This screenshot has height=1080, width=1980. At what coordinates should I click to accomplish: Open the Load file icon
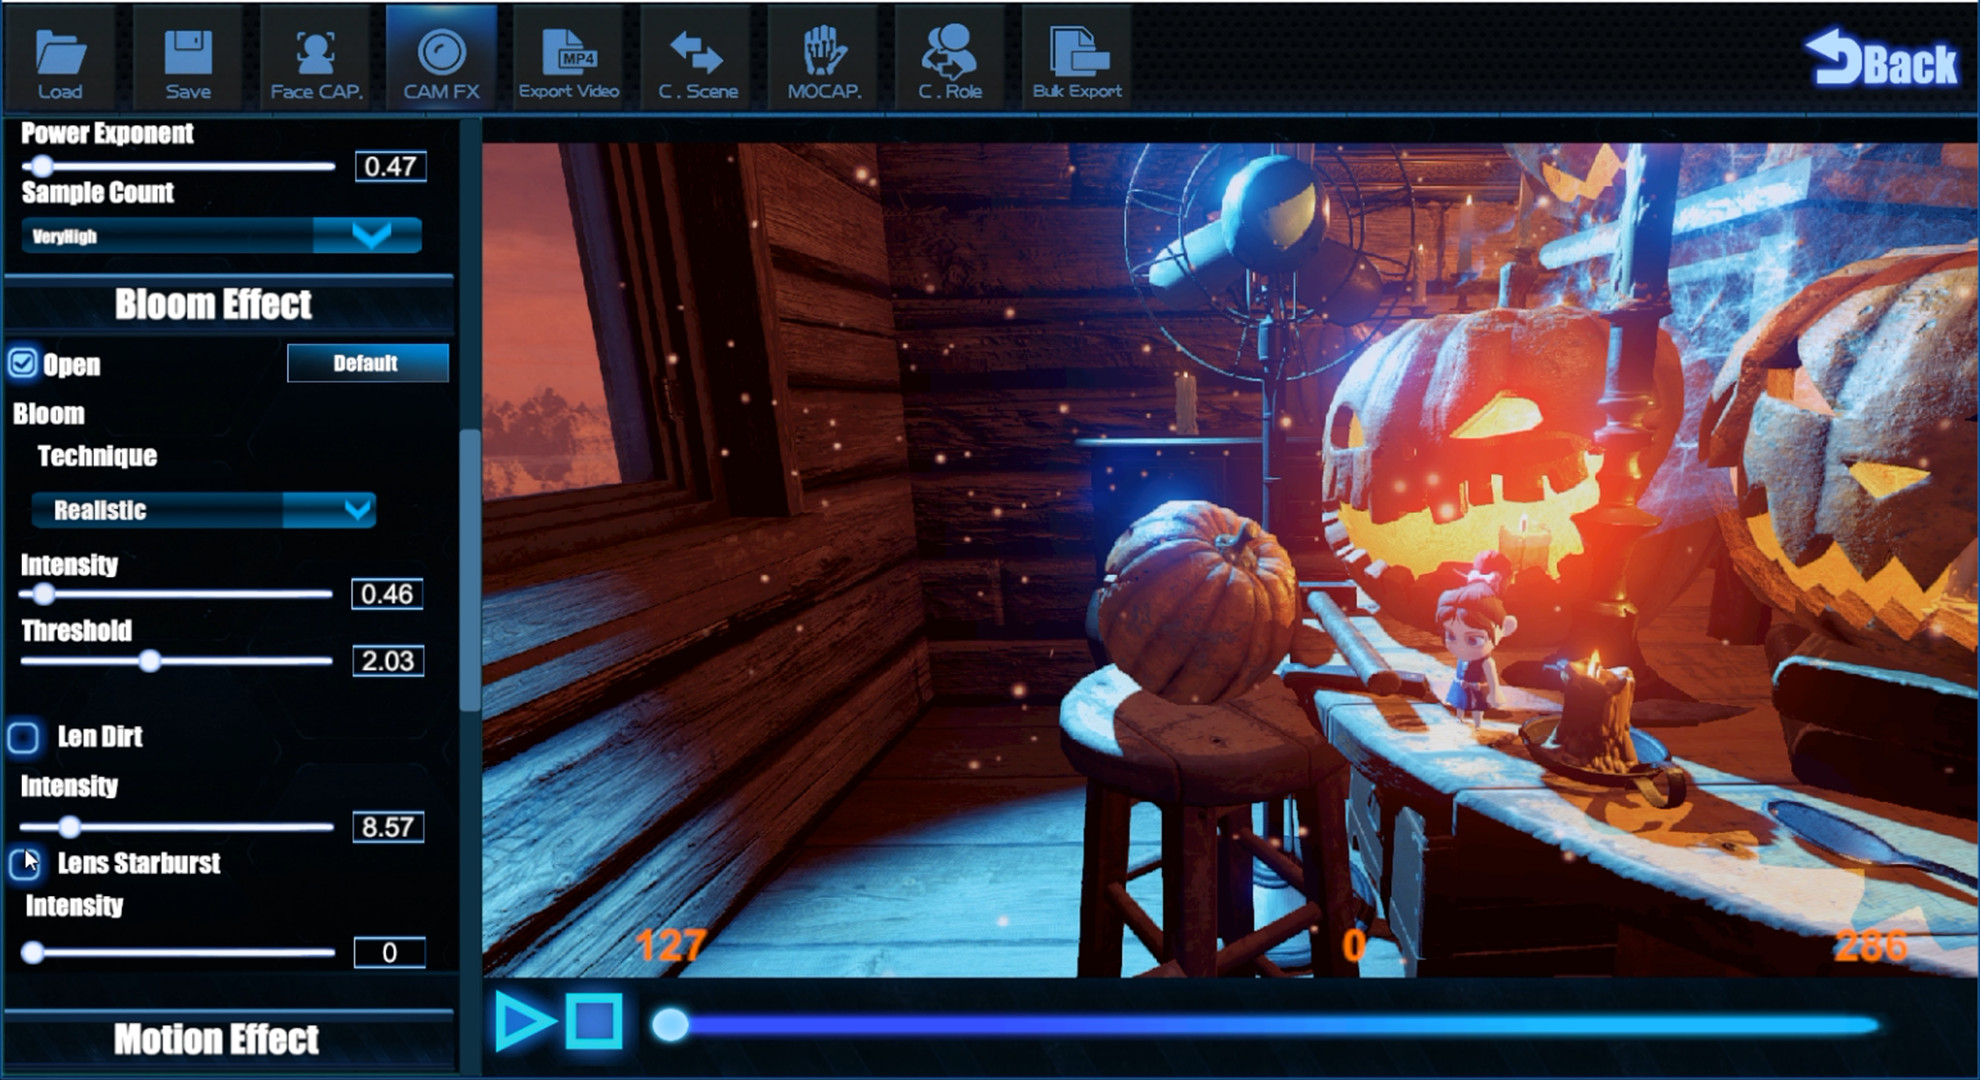coord(62,55)
